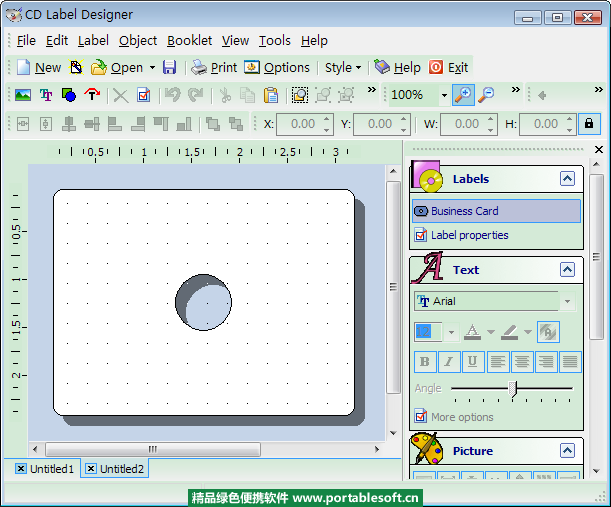Click the Print toolbar button
This screenshot has height=507, width=611.
coord(214,67)
